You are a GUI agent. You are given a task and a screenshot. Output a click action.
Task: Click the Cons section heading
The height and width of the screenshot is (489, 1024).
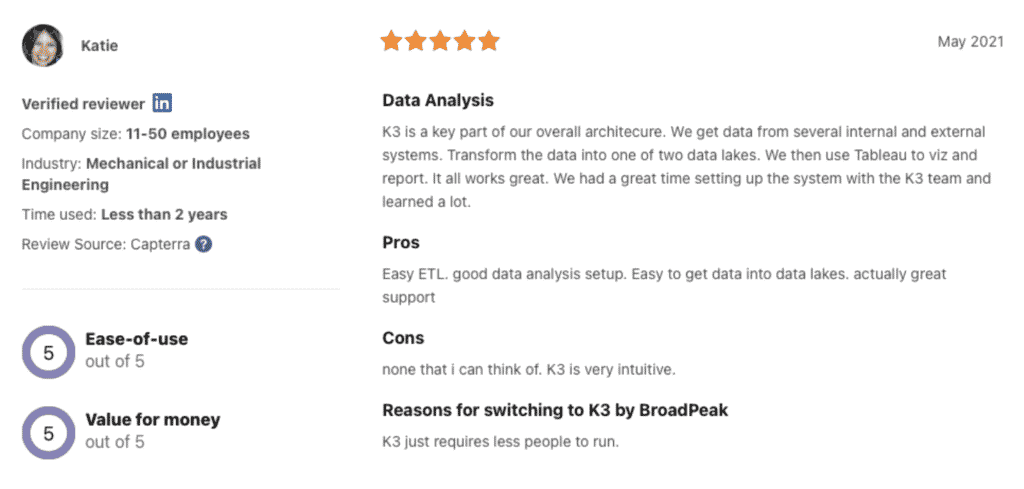click(x=403, y=338)
